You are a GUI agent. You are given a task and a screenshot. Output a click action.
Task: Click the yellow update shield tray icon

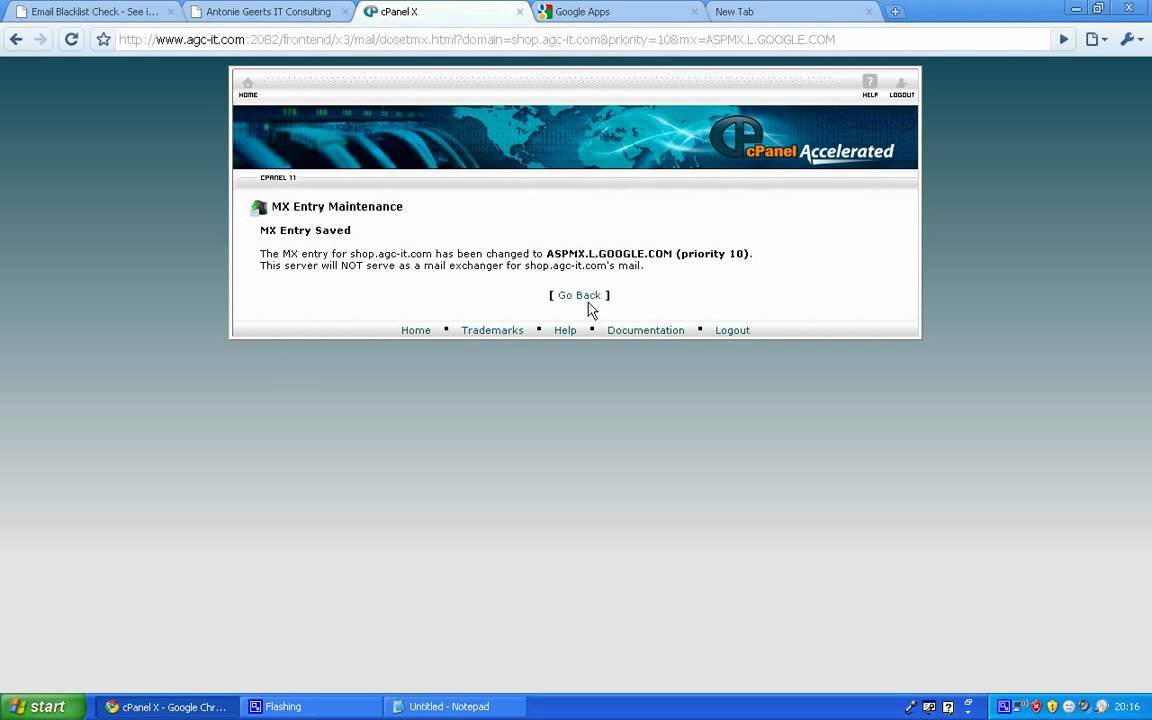point(1052,707)
